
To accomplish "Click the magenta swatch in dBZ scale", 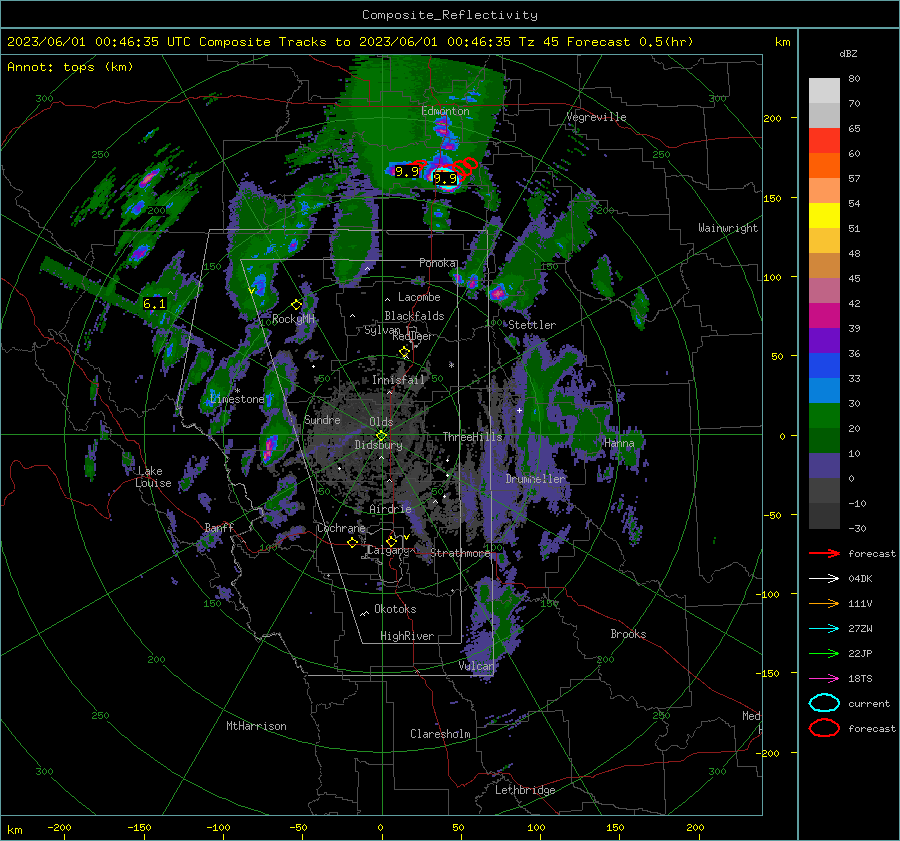I will click(824, 315).
